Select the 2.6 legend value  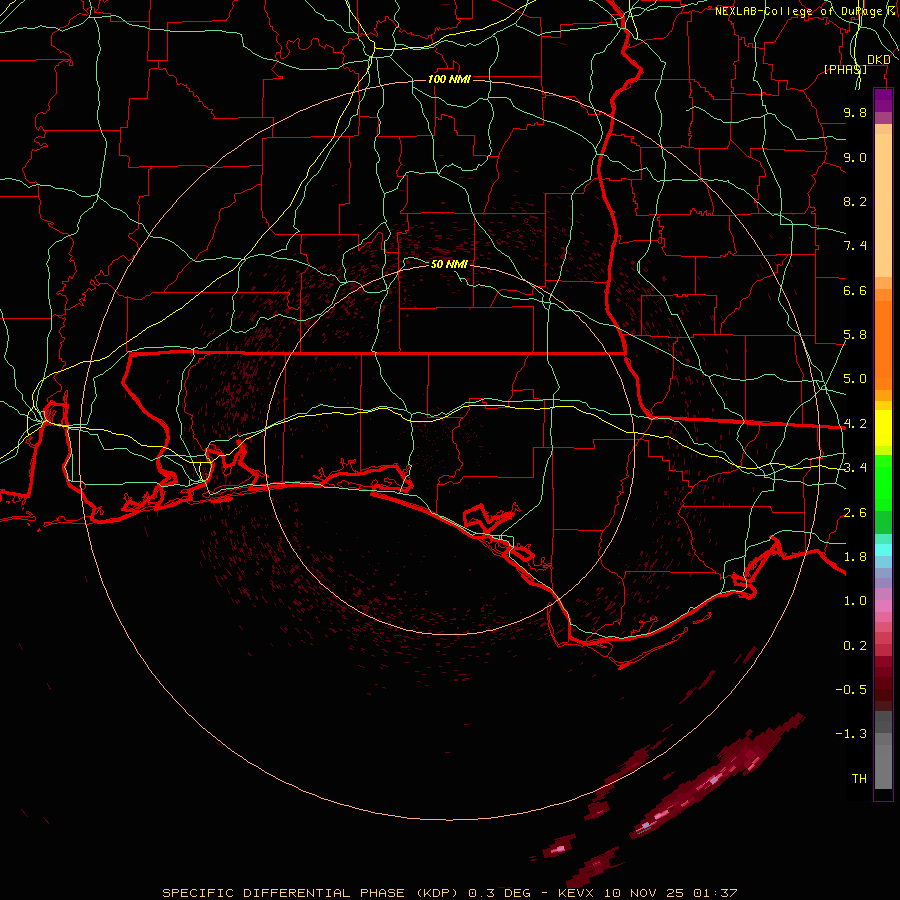click(855, 513)
